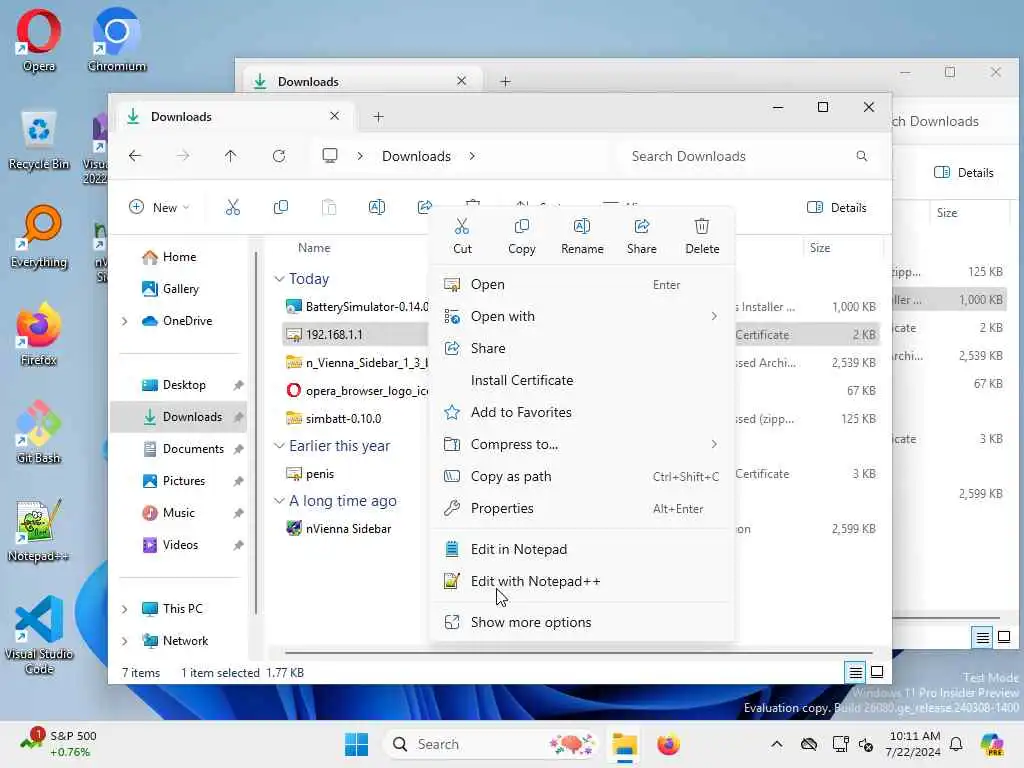Select Add to Favorites
Screen dimensions: 1024x768
tap(582, 412)
